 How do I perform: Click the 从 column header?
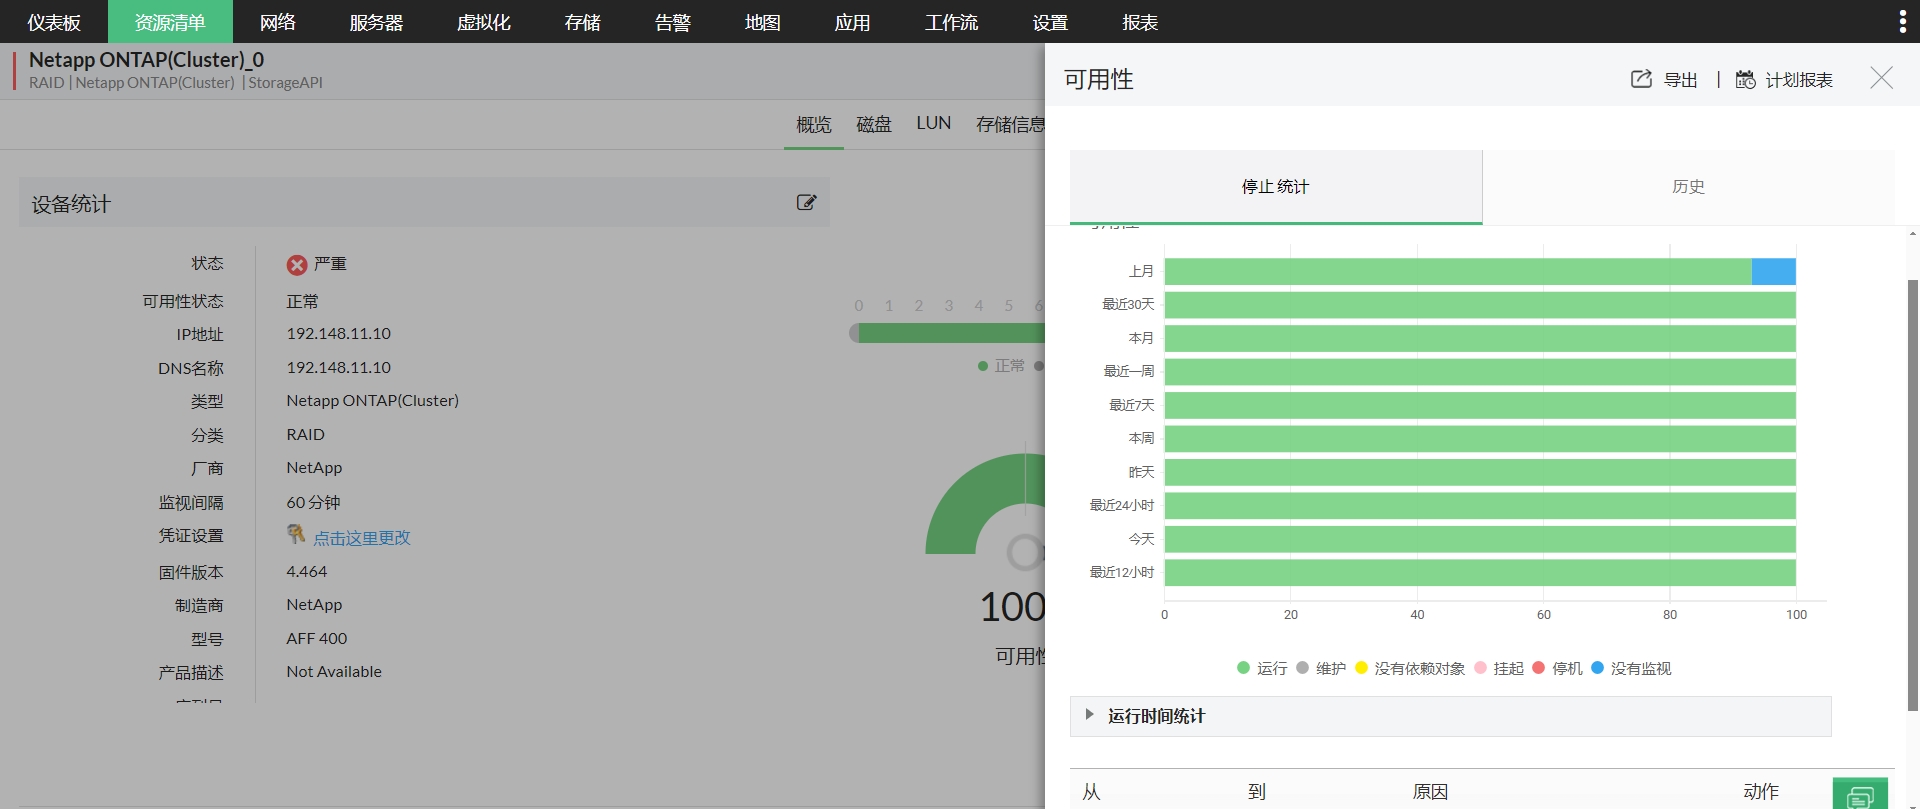(x=1091, y=792)
